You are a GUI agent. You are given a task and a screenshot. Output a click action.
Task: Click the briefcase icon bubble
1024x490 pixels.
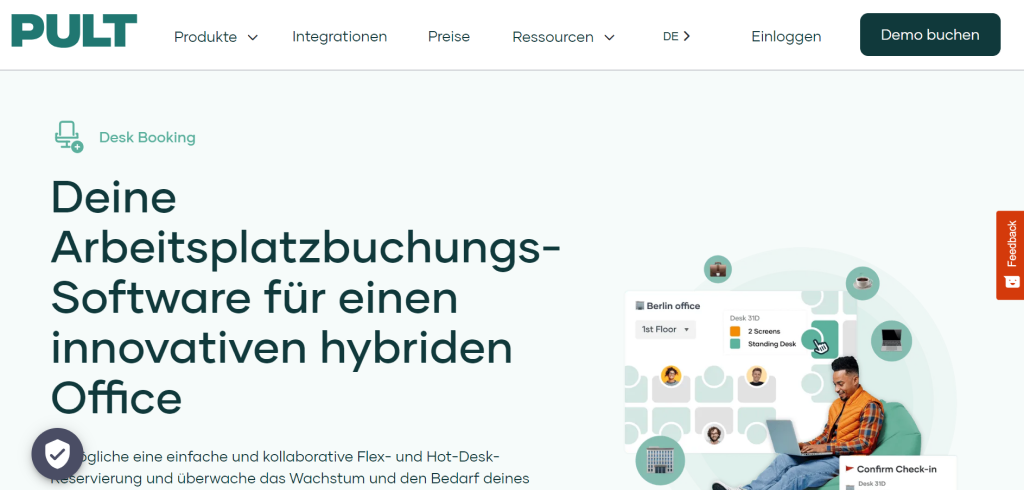[718, 269]
